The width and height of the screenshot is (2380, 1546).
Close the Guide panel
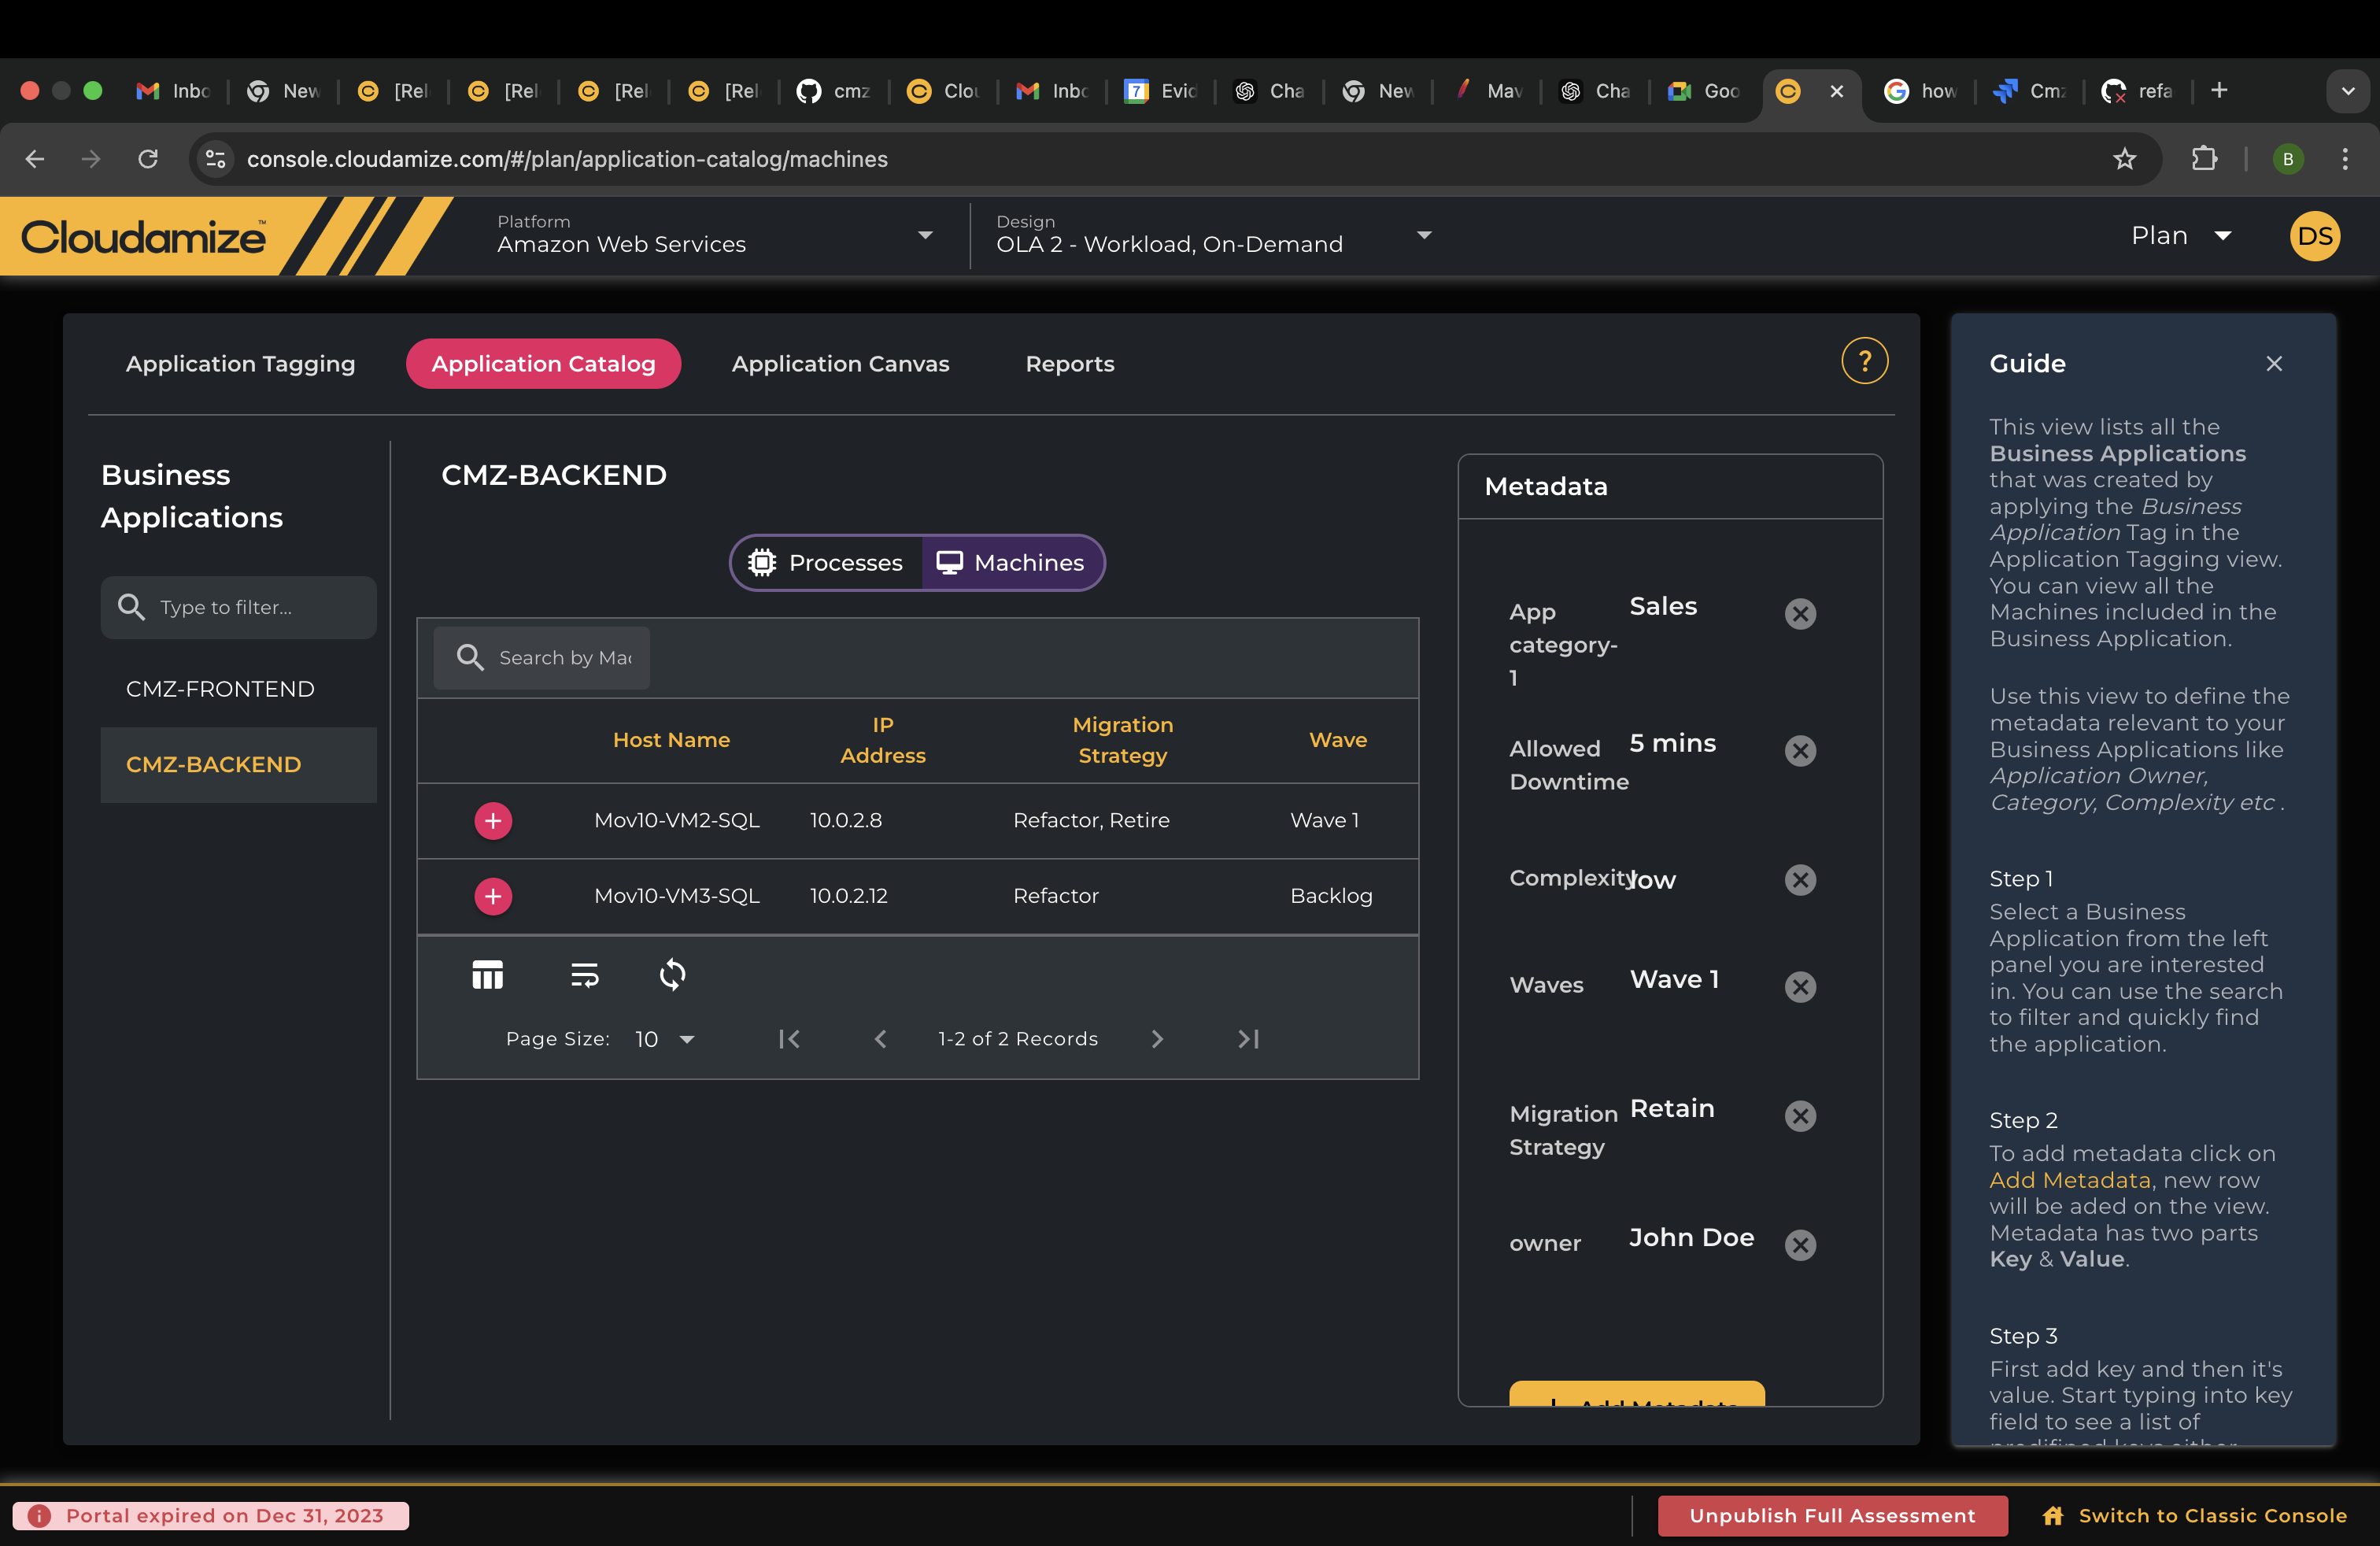click(2273, 364)
